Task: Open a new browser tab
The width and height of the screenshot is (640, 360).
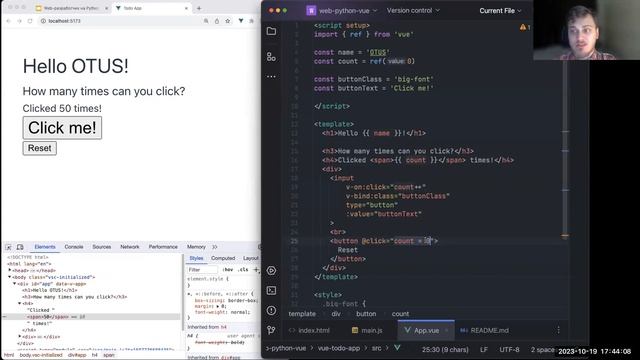Action: [x=199, y=8]
